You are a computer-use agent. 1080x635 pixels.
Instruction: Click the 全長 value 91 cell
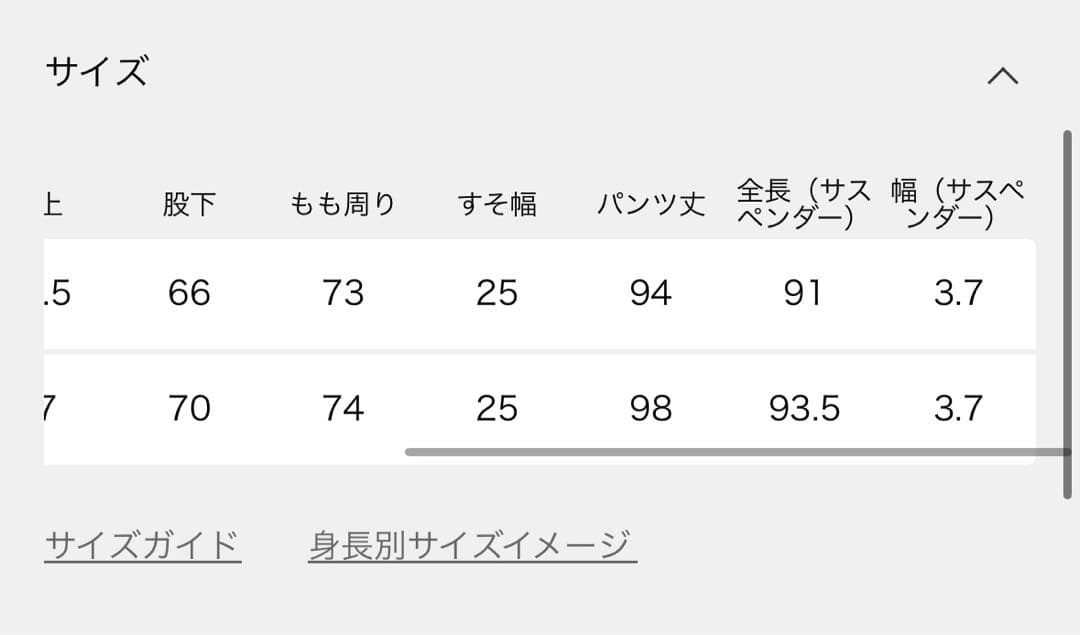click(804, 293)
